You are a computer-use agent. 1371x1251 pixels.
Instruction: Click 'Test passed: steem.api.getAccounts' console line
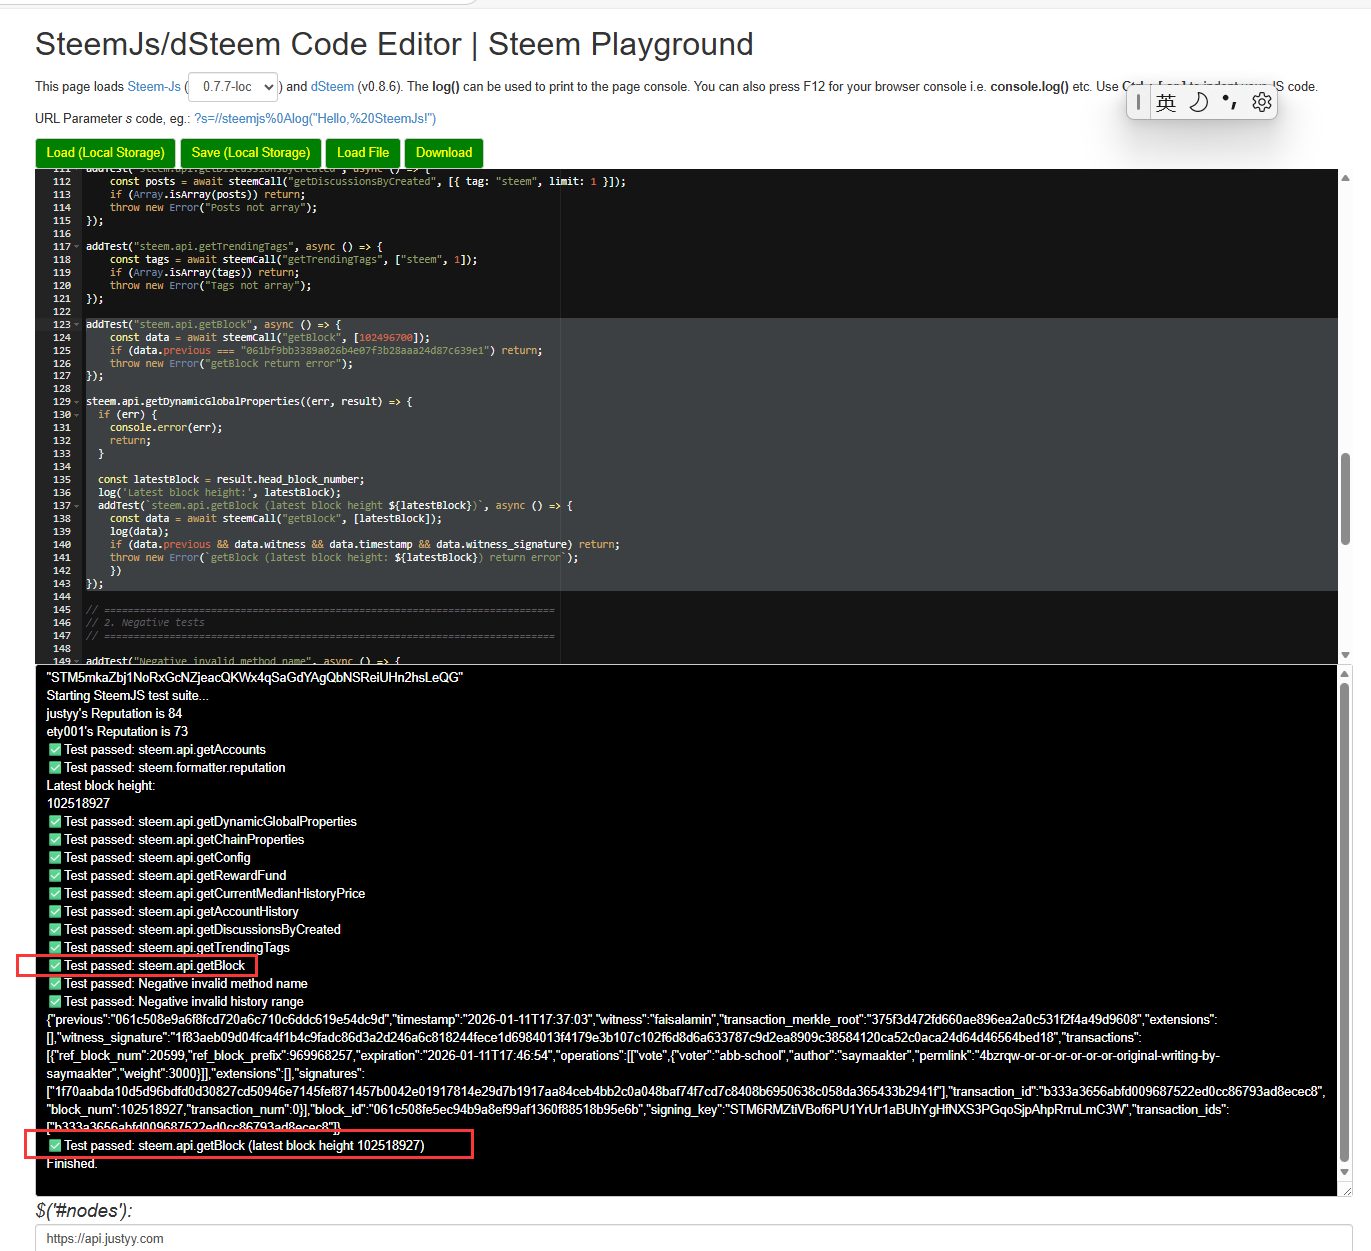157,750
